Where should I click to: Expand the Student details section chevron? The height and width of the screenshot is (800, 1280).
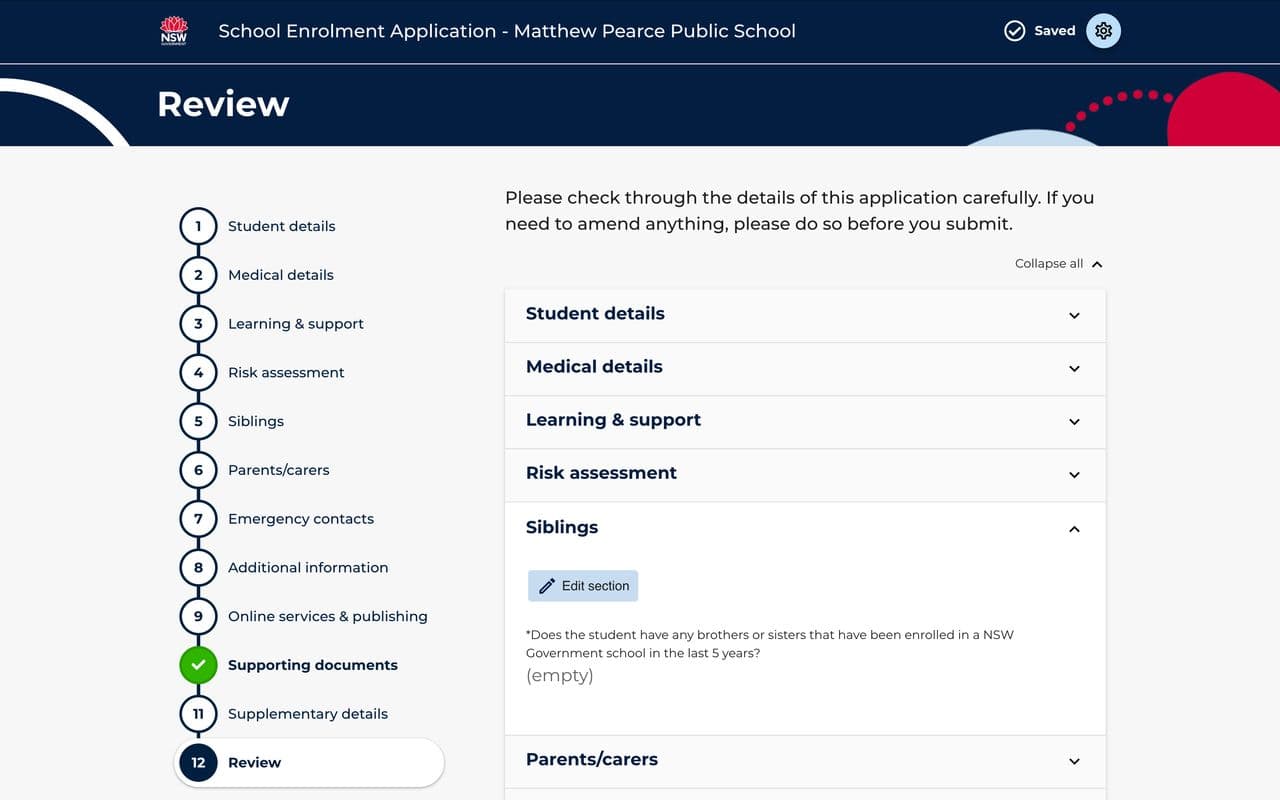[1074, 315]
